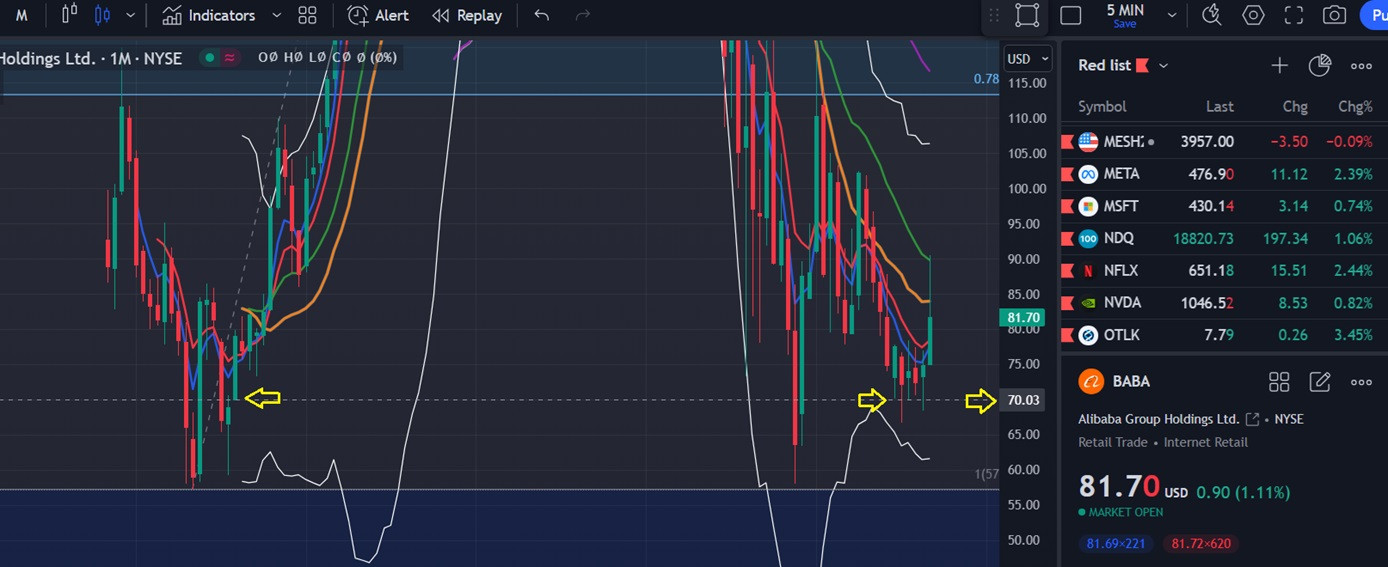Open the indicator templates grid icon
This screenshot has width=1388, height=567.
pos(307,15)
